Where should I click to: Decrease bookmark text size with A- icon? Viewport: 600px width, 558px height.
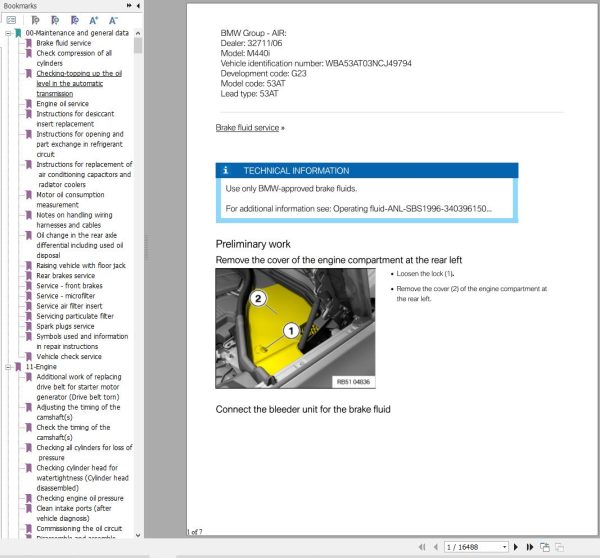pos(113,20)
